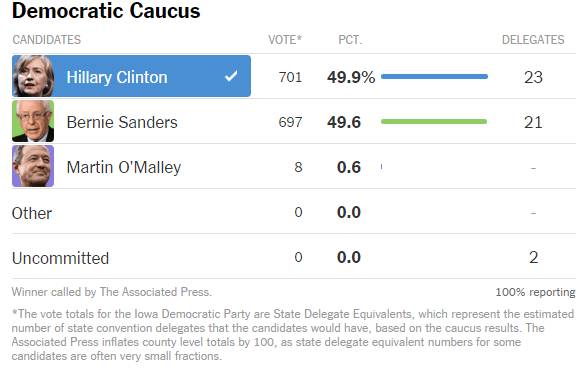This screenshot has height=368, width=587.
Task: Select the Bernie Sanders name label
Action: 122,122
